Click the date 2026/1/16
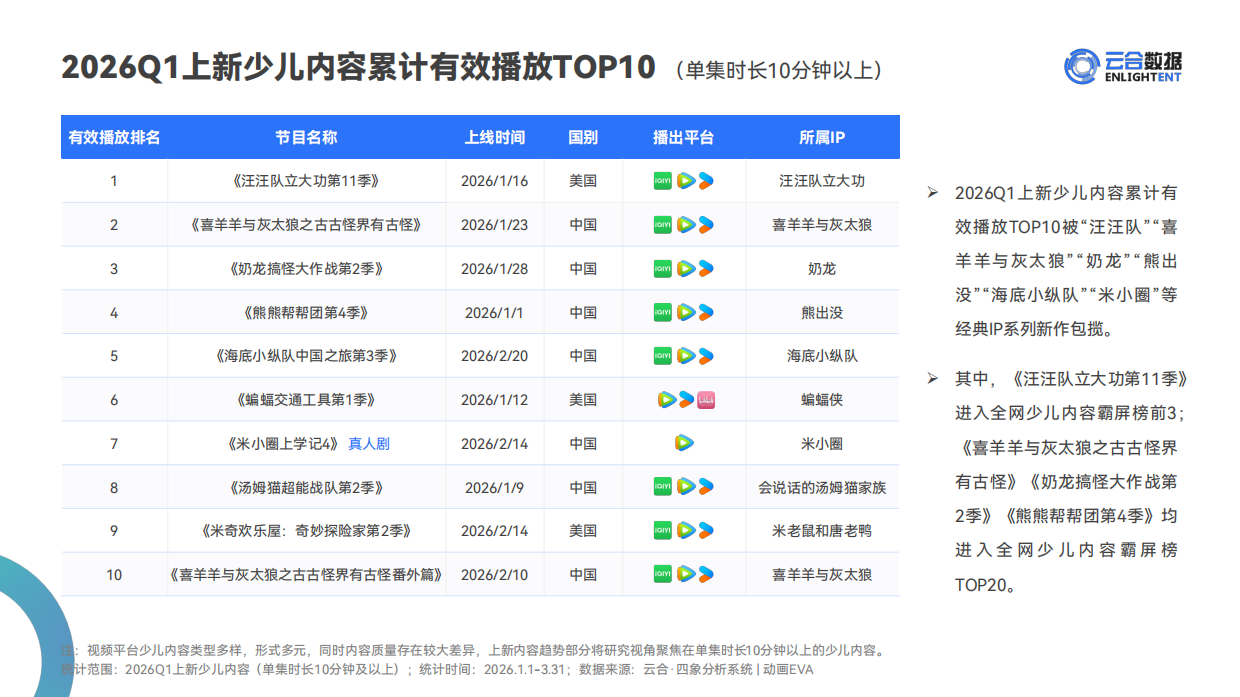 click(x=494, y=181)
